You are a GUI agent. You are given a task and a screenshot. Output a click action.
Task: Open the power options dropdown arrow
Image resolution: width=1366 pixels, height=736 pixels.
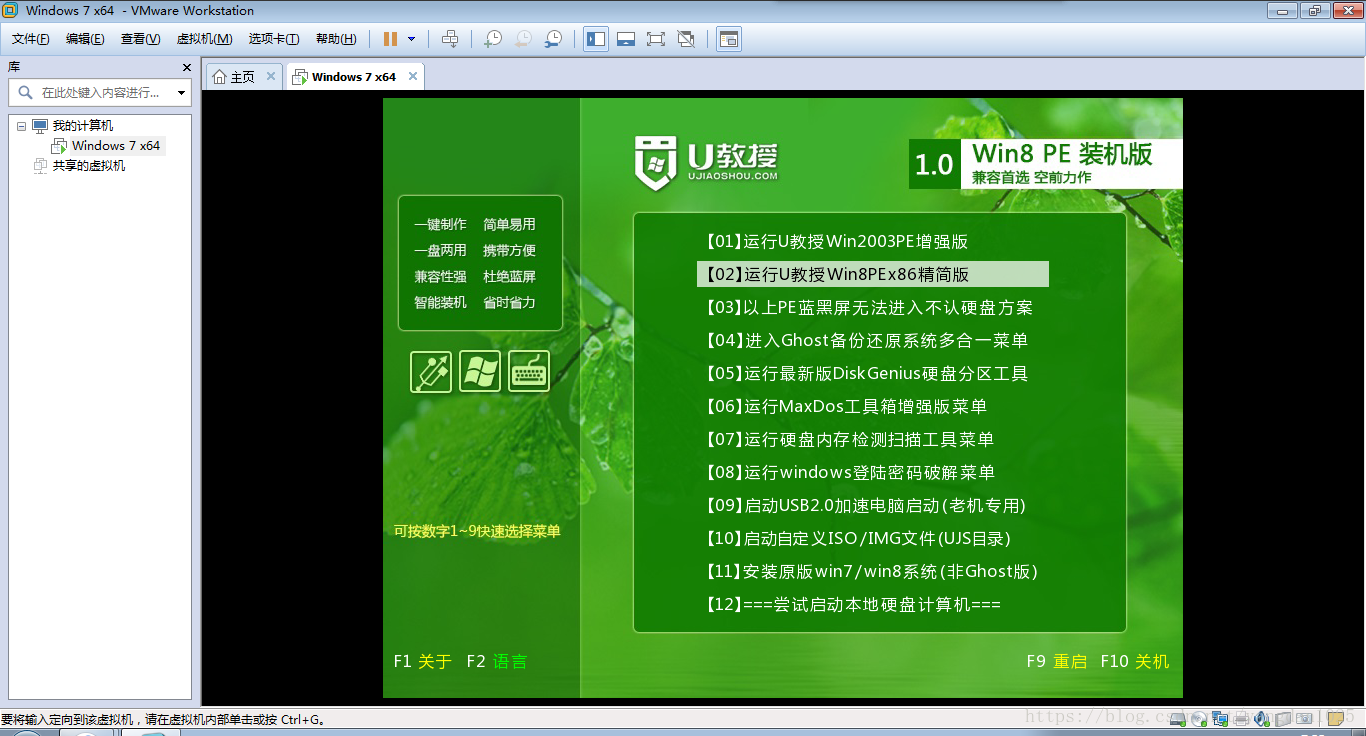(x=411, y=39)
